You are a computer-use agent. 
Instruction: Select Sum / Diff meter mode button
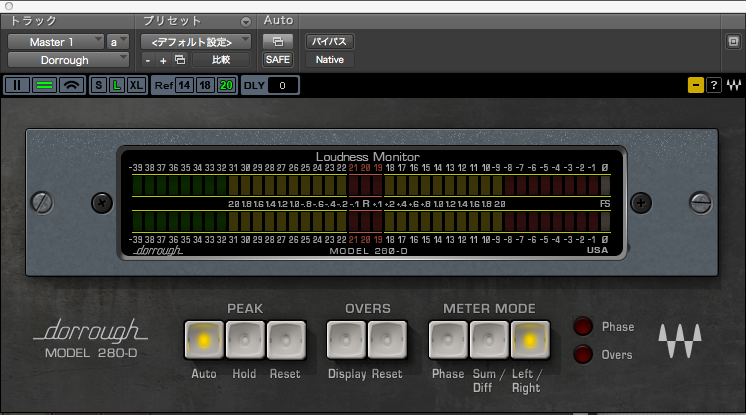pos(489,340)
